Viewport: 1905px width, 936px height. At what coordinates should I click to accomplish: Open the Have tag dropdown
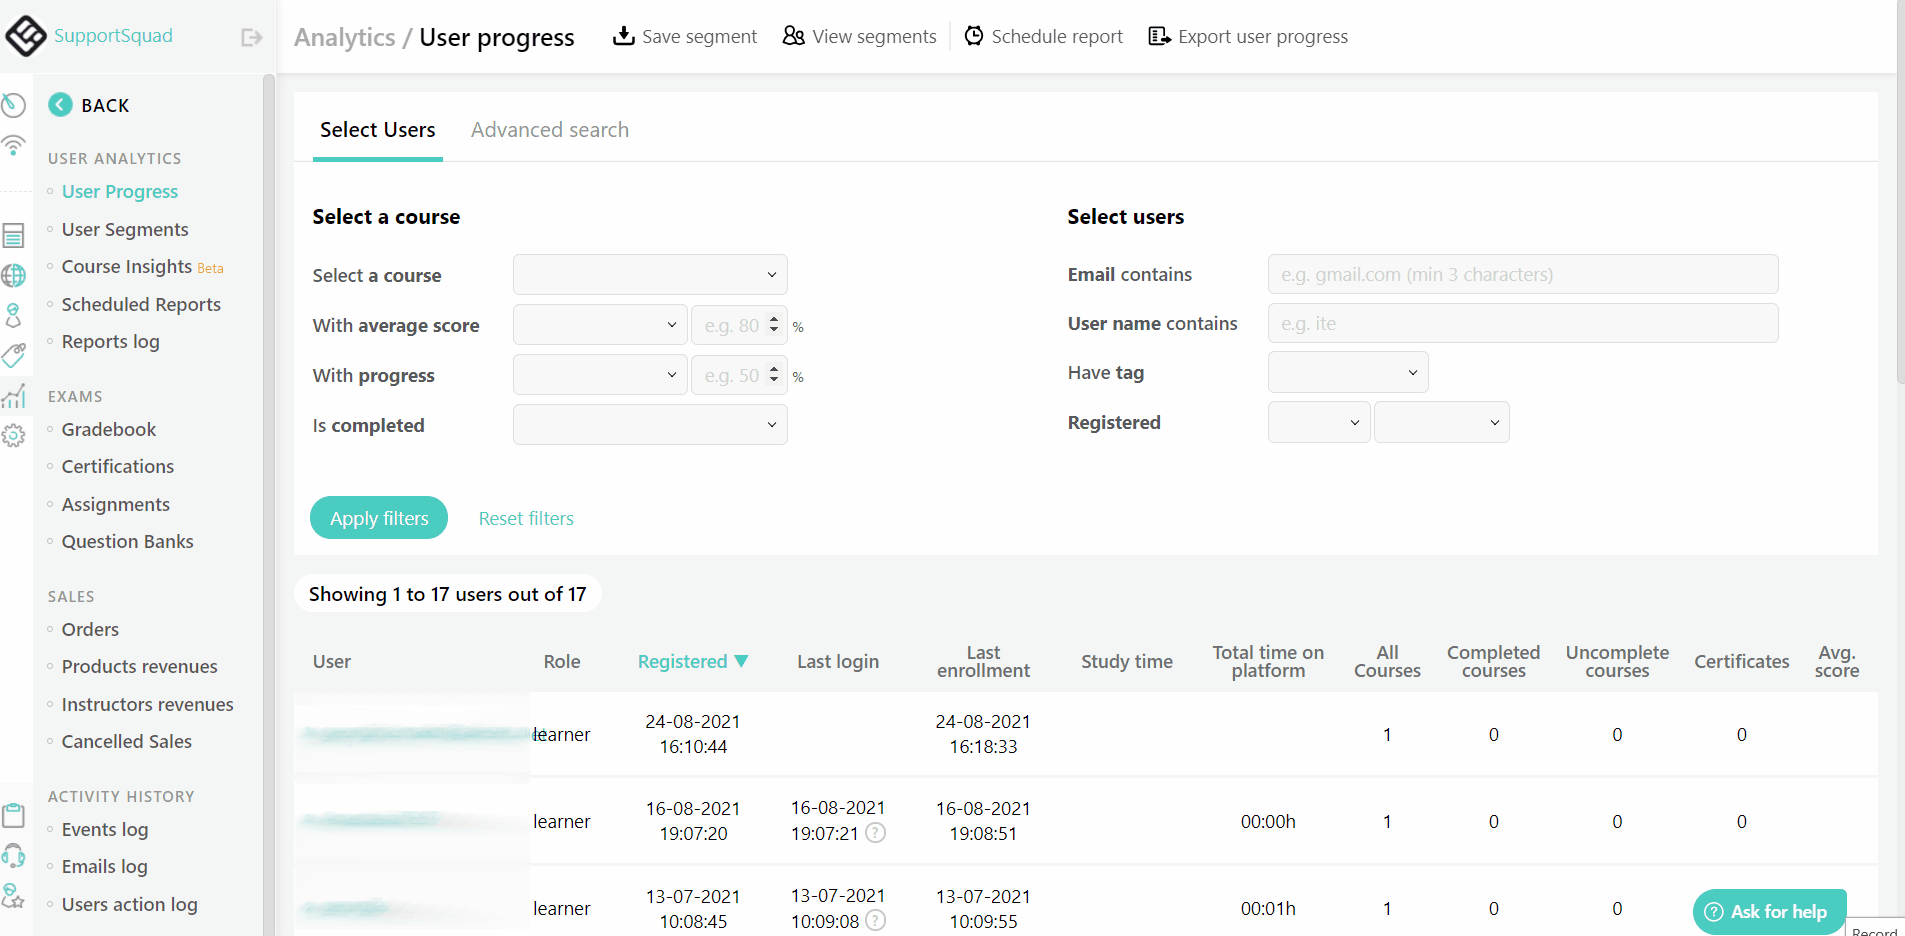point(1347,371)
